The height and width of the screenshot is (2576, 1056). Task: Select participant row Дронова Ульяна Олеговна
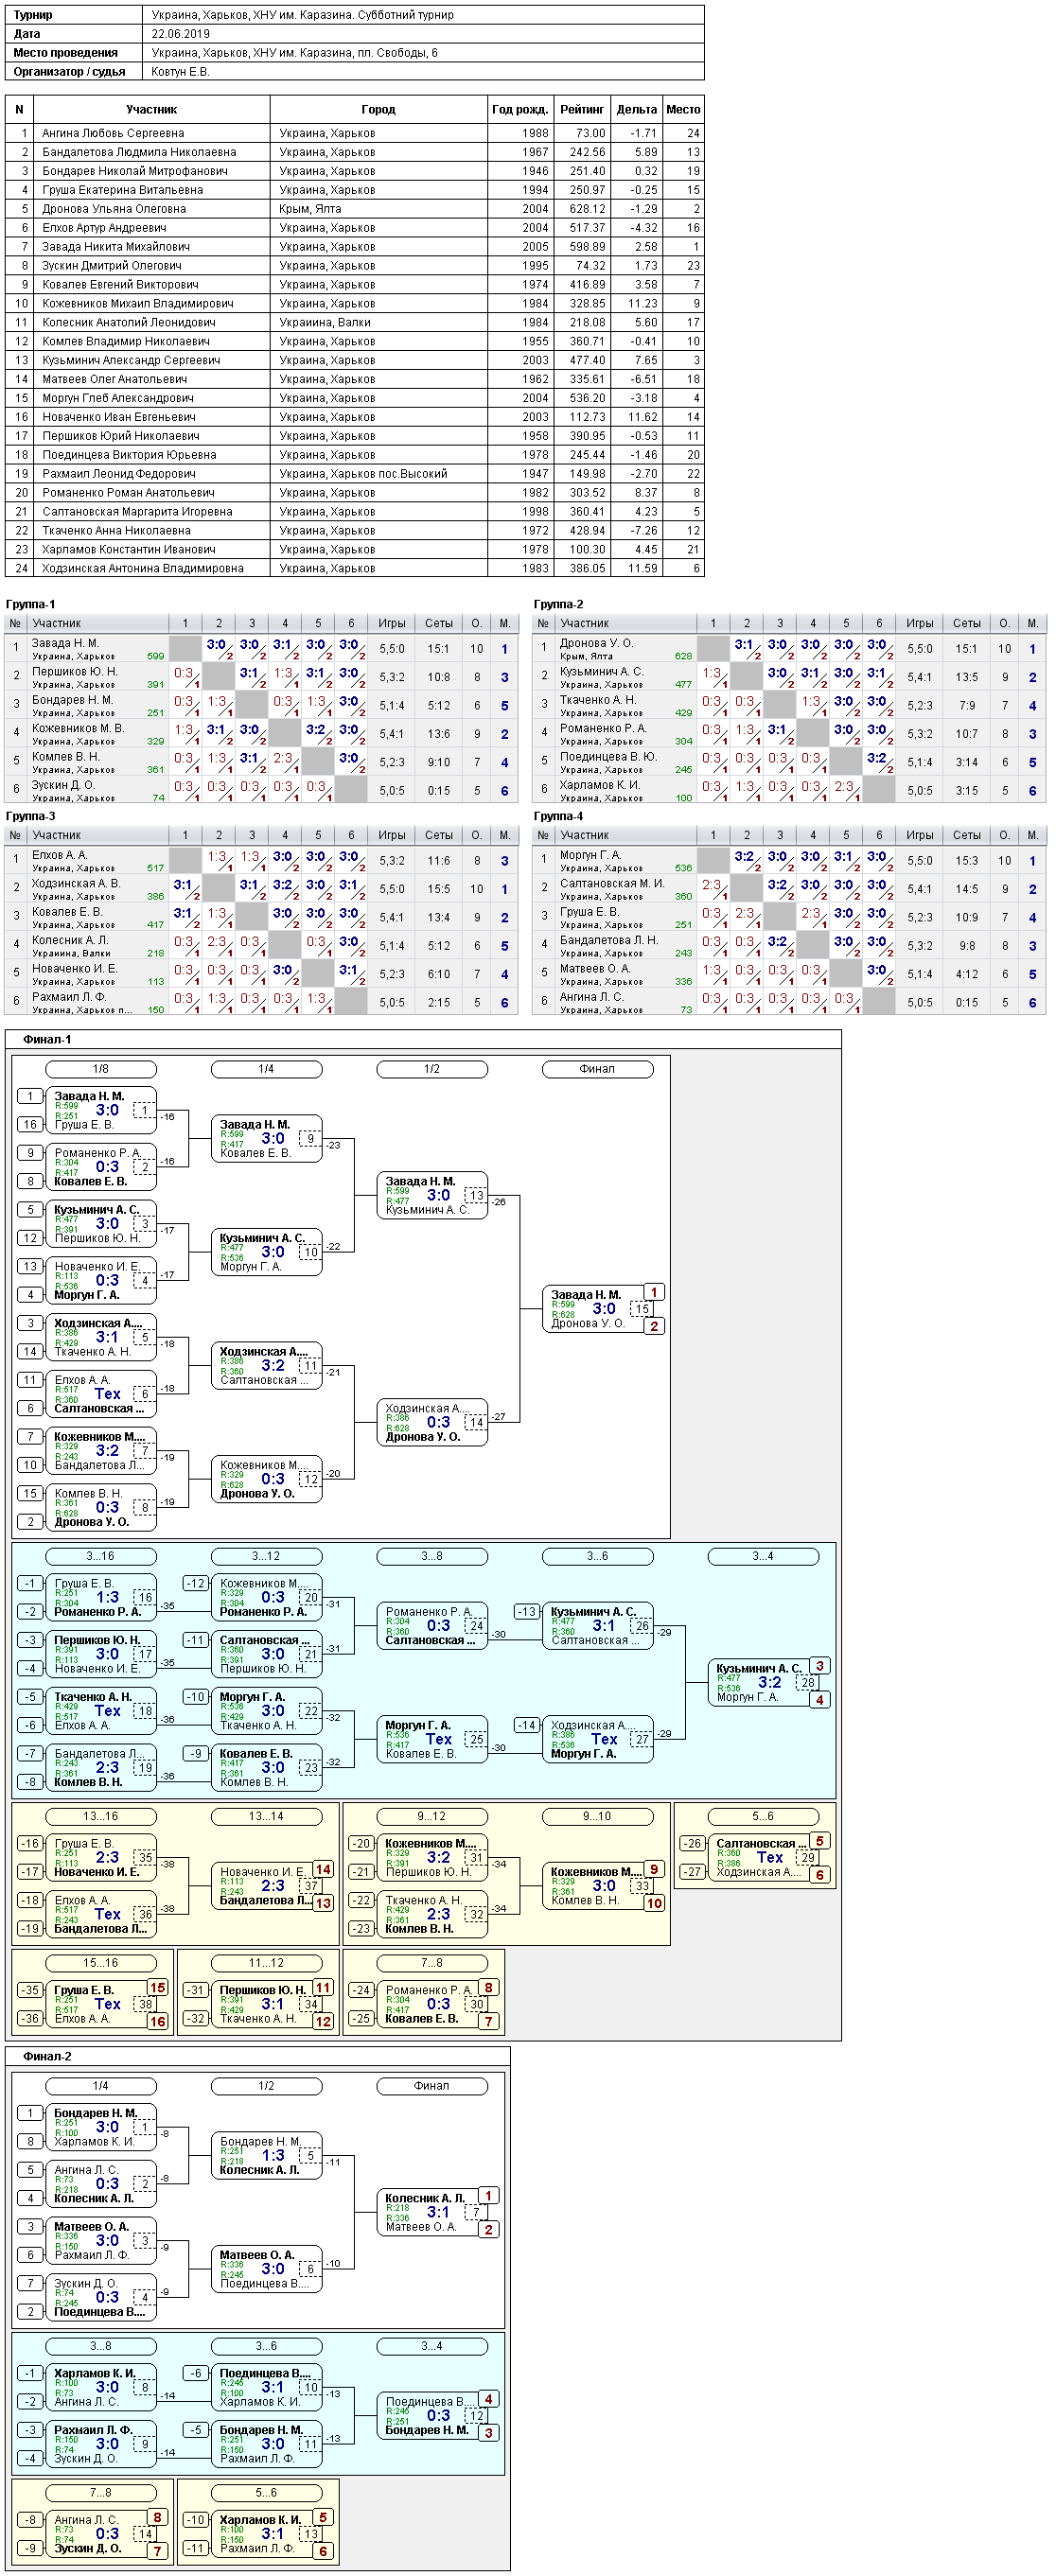[x=354, y=209]
